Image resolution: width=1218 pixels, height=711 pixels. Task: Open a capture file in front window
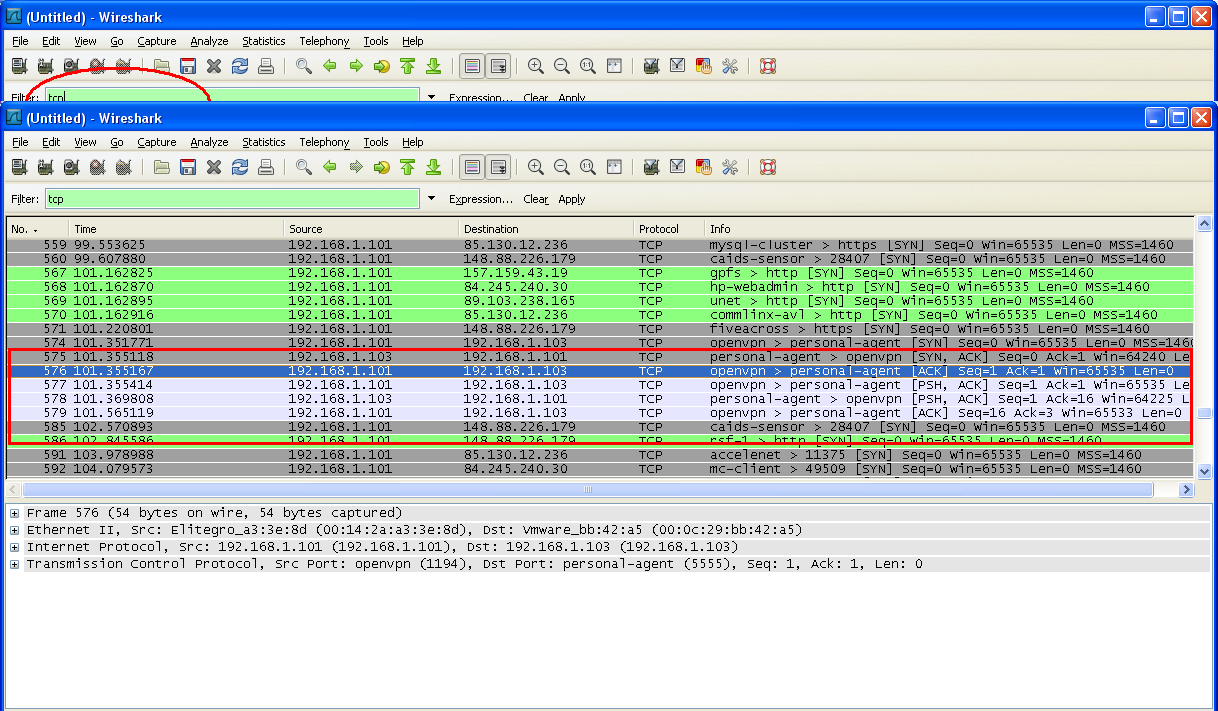(x=161, y=167)
